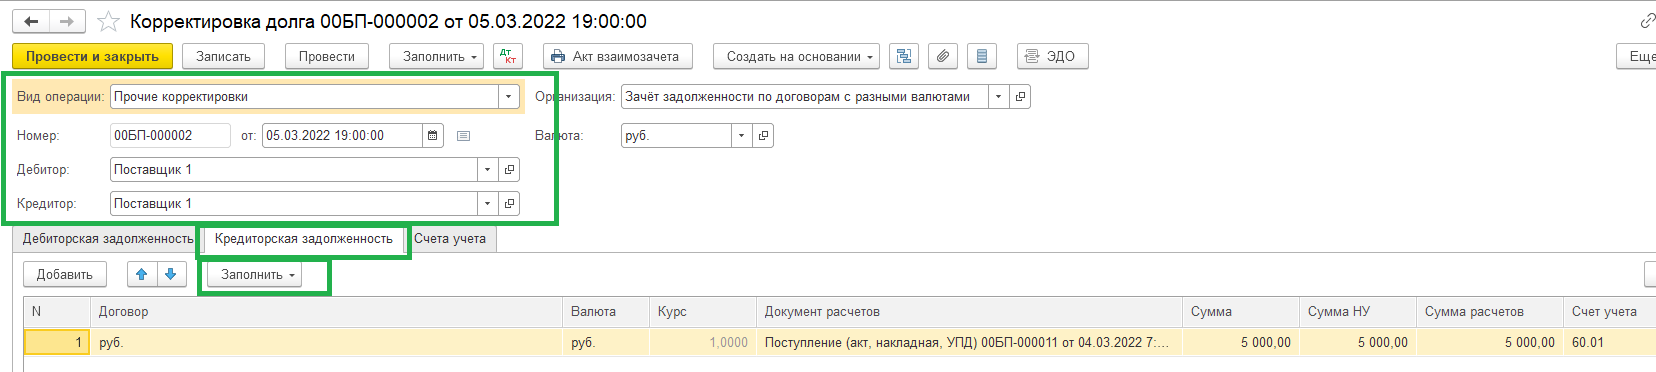
Task: Switch to Дебиторская задолженность tab
Action: [107, 239]
